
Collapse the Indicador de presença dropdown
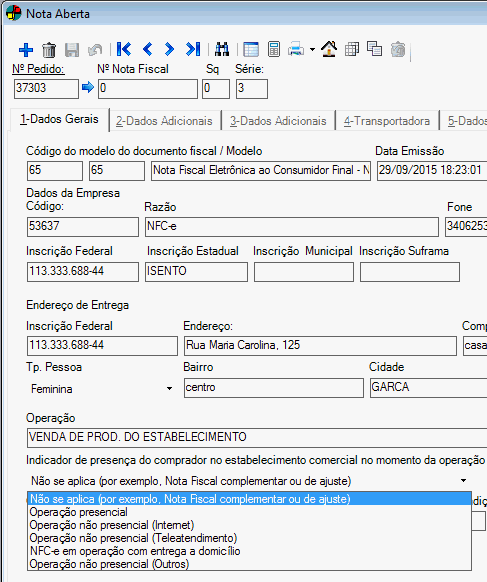click(x=463, y=481)
